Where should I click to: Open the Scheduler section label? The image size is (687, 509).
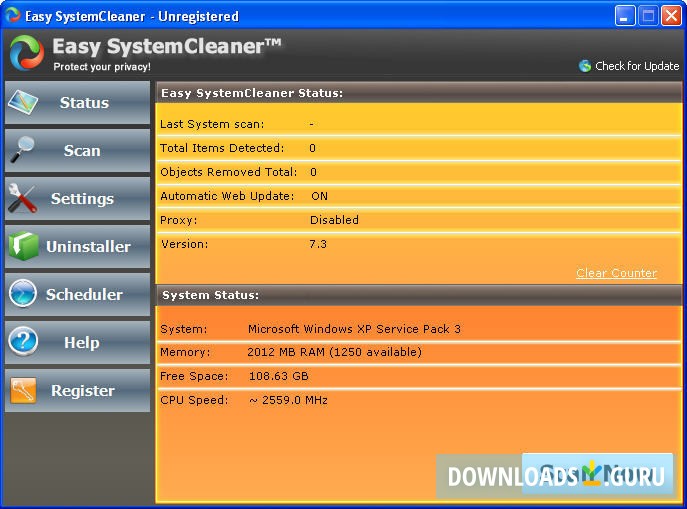click(84, 294)
